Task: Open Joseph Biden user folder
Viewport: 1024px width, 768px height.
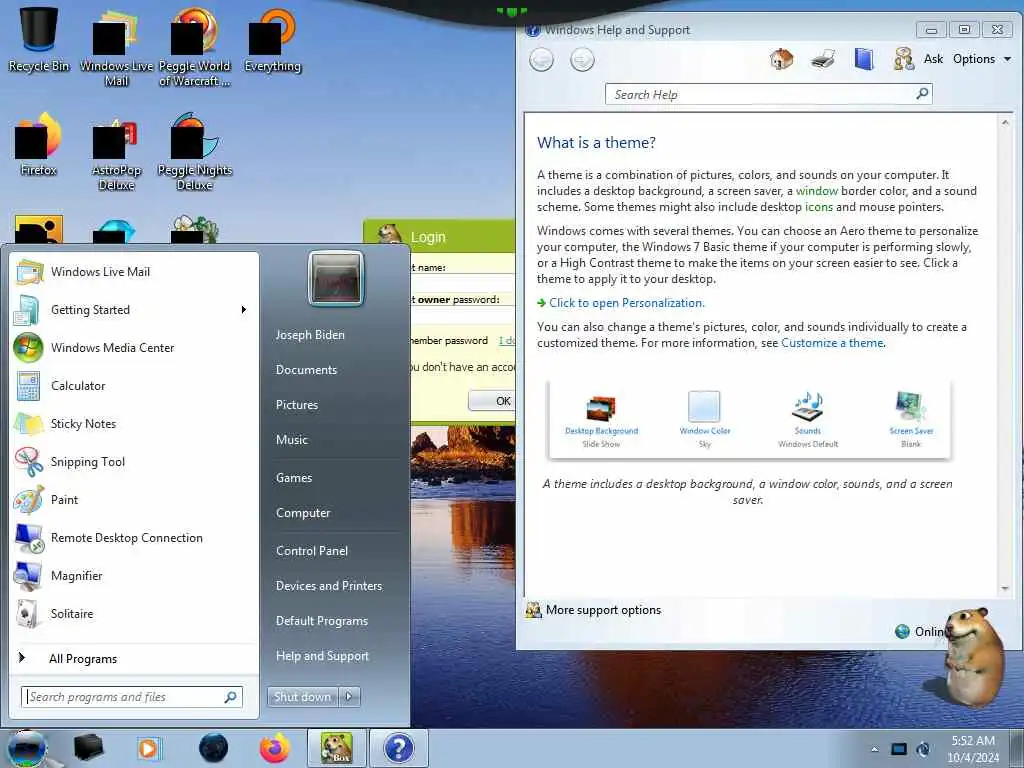Action: click(310, 334)
